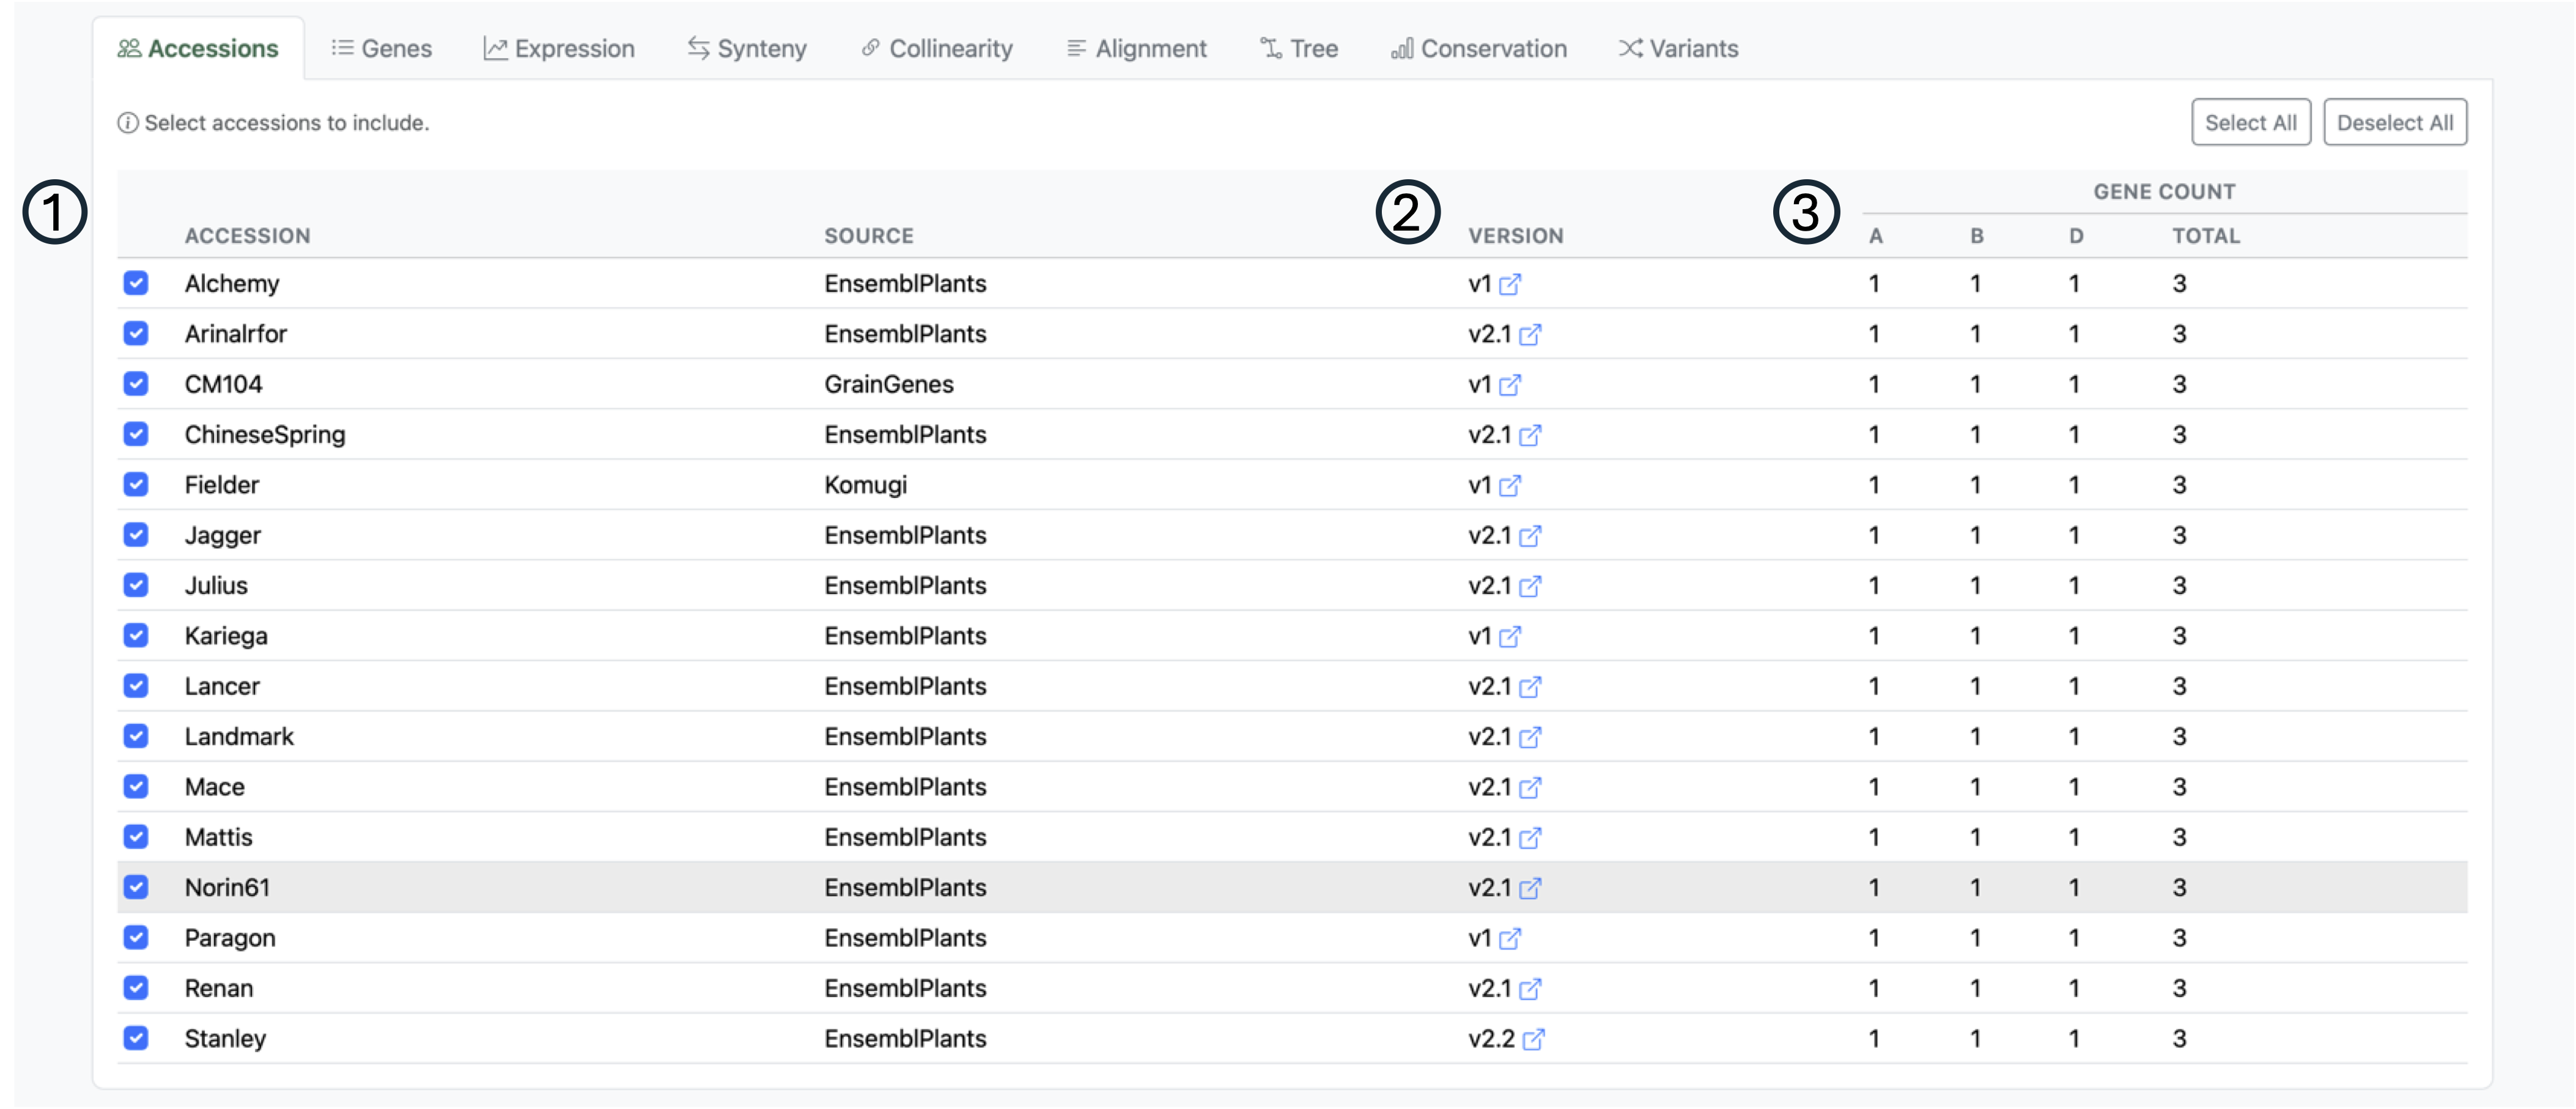Click the ACCESSION column header
The width and height of the screenshot is (2576, 1109).
click(247, 236)
